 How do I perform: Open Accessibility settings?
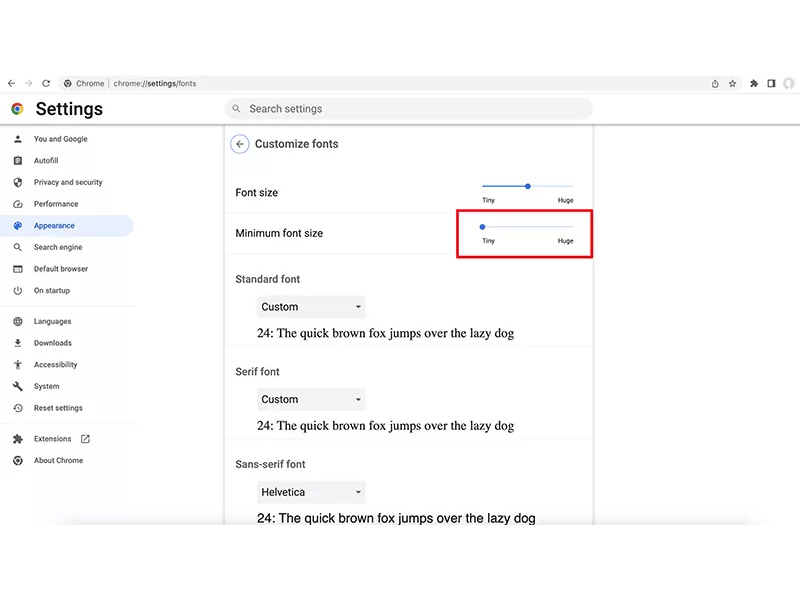(x=56, y=364)
